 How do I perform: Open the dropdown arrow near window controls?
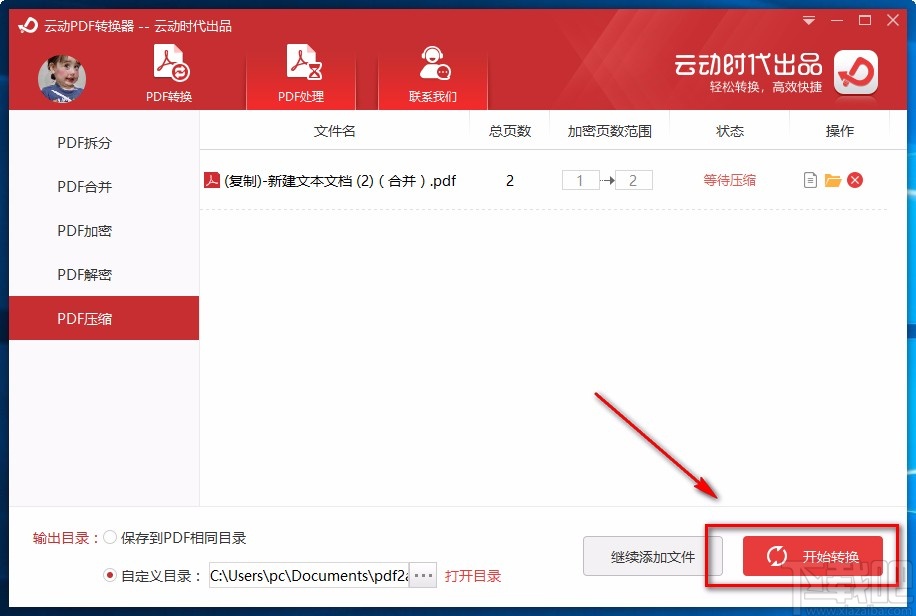coord(808,20)
